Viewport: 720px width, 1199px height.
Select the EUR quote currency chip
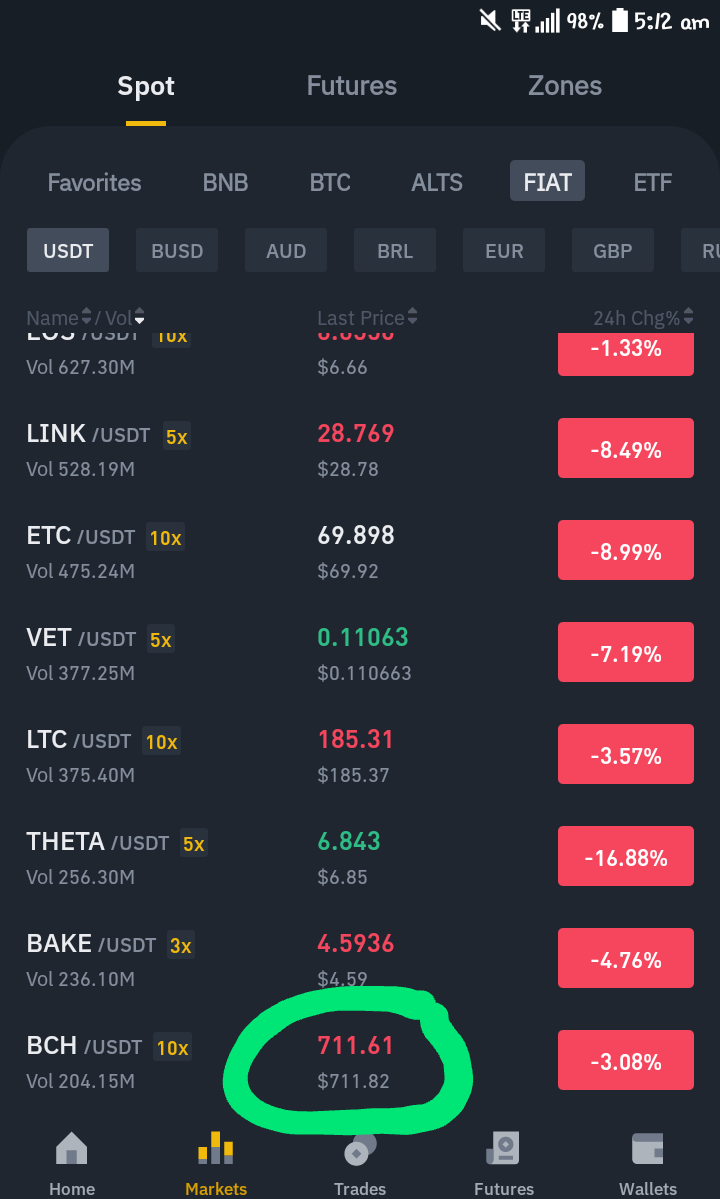[504, 250]
